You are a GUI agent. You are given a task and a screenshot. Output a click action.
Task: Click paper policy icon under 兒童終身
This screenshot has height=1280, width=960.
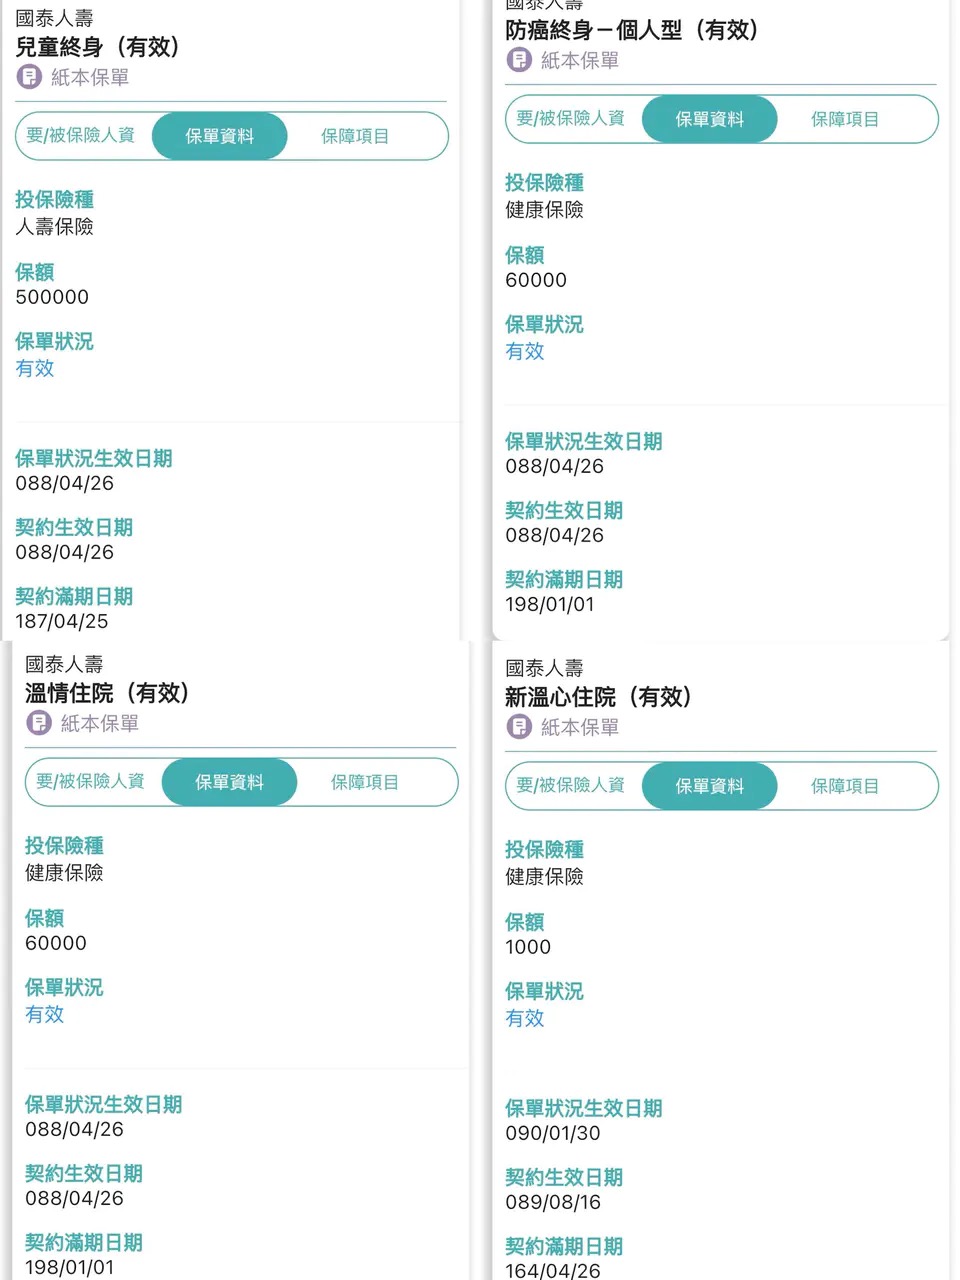(x=29, y=77)
